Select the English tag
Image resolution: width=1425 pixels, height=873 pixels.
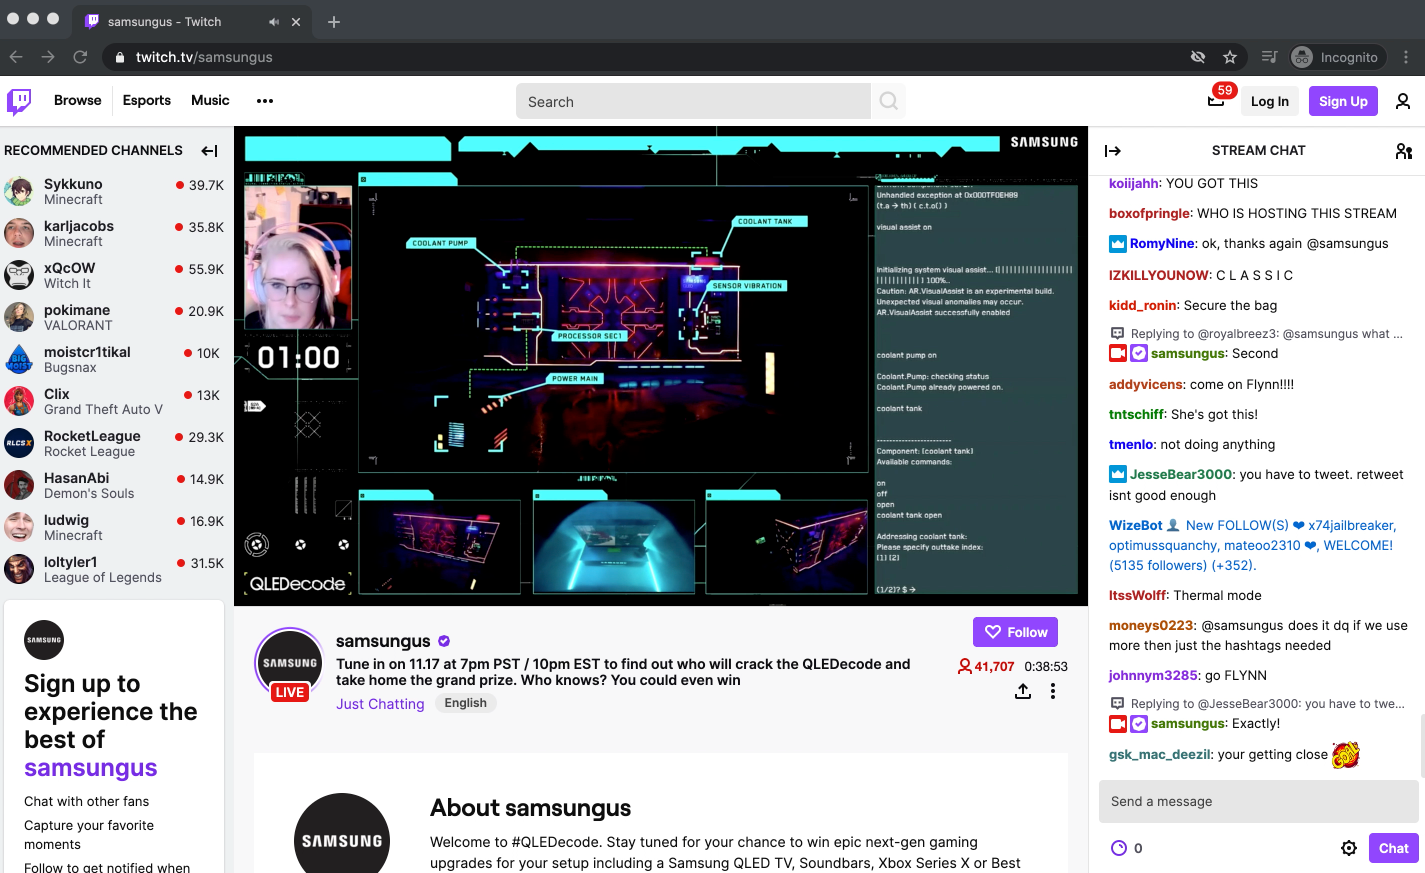point(466,703)
